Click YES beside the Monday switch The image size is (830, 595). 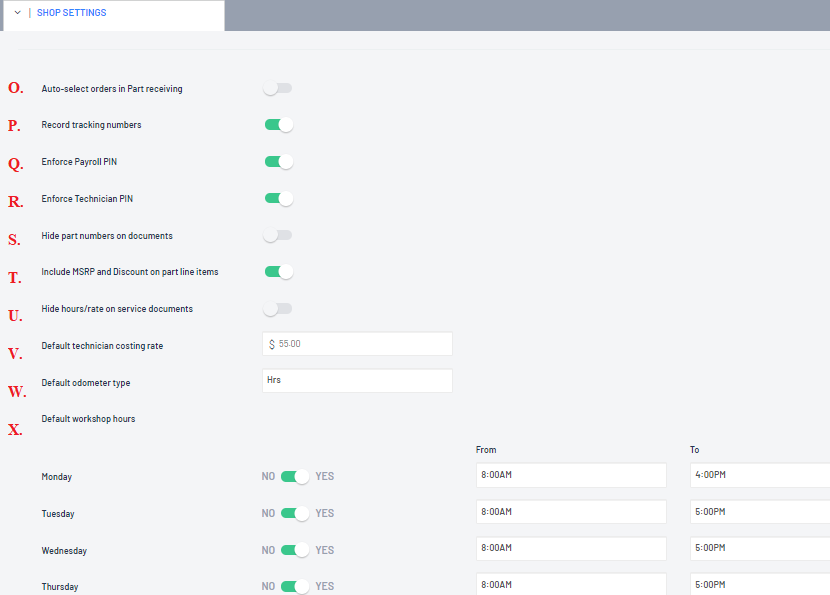(324, 476)
